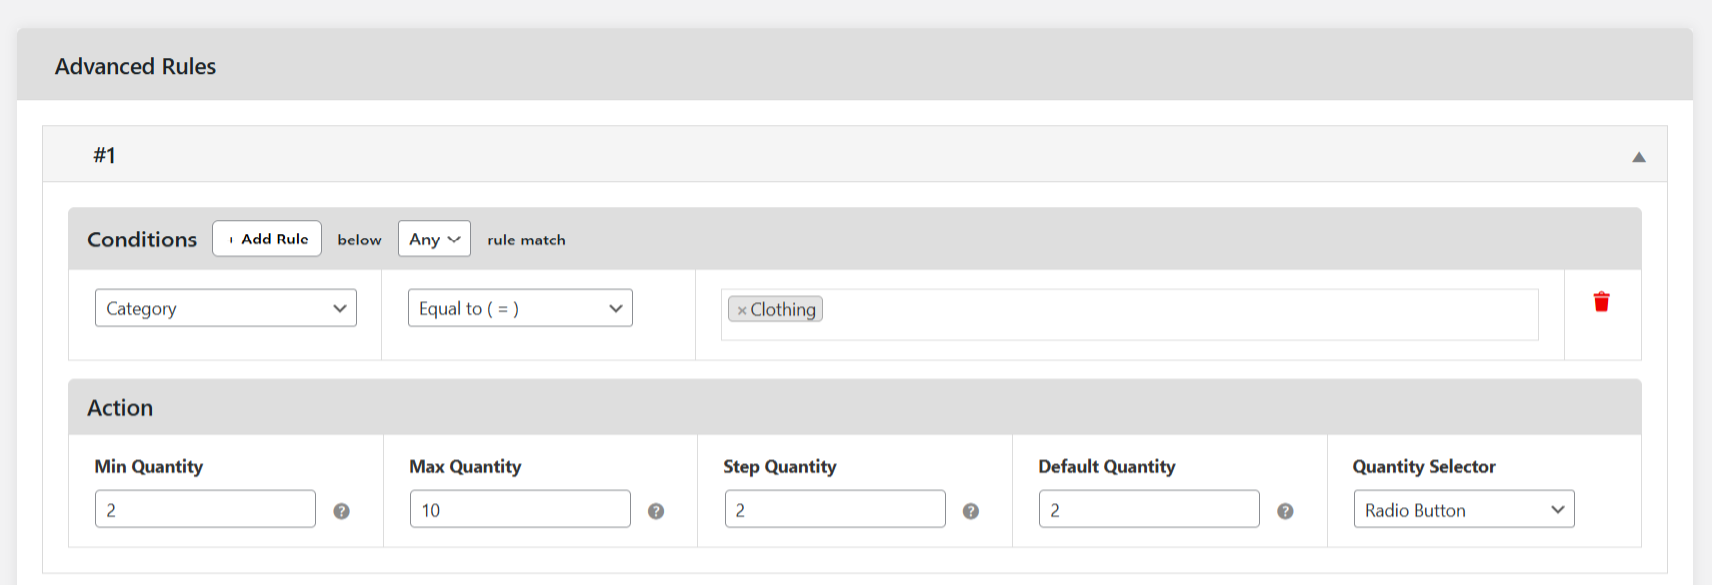The height and width of the screenshot is (585, 1712).
Task: Remove the Clothing tag via its x
Action: point(742,311)
